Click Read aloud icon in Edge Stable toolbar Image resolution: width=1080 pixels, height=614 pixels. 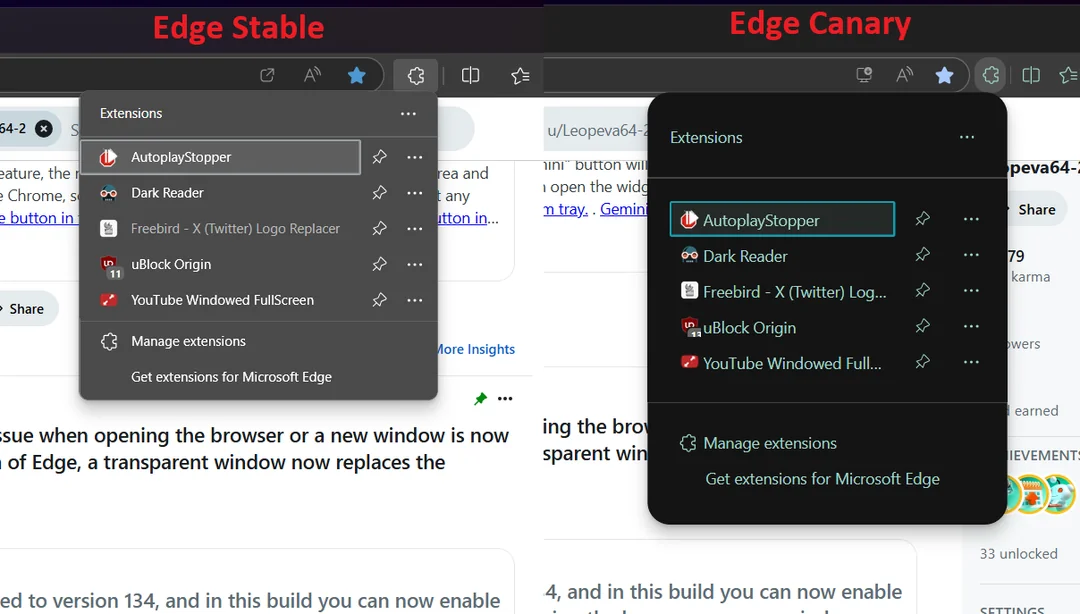pos(313,75)
